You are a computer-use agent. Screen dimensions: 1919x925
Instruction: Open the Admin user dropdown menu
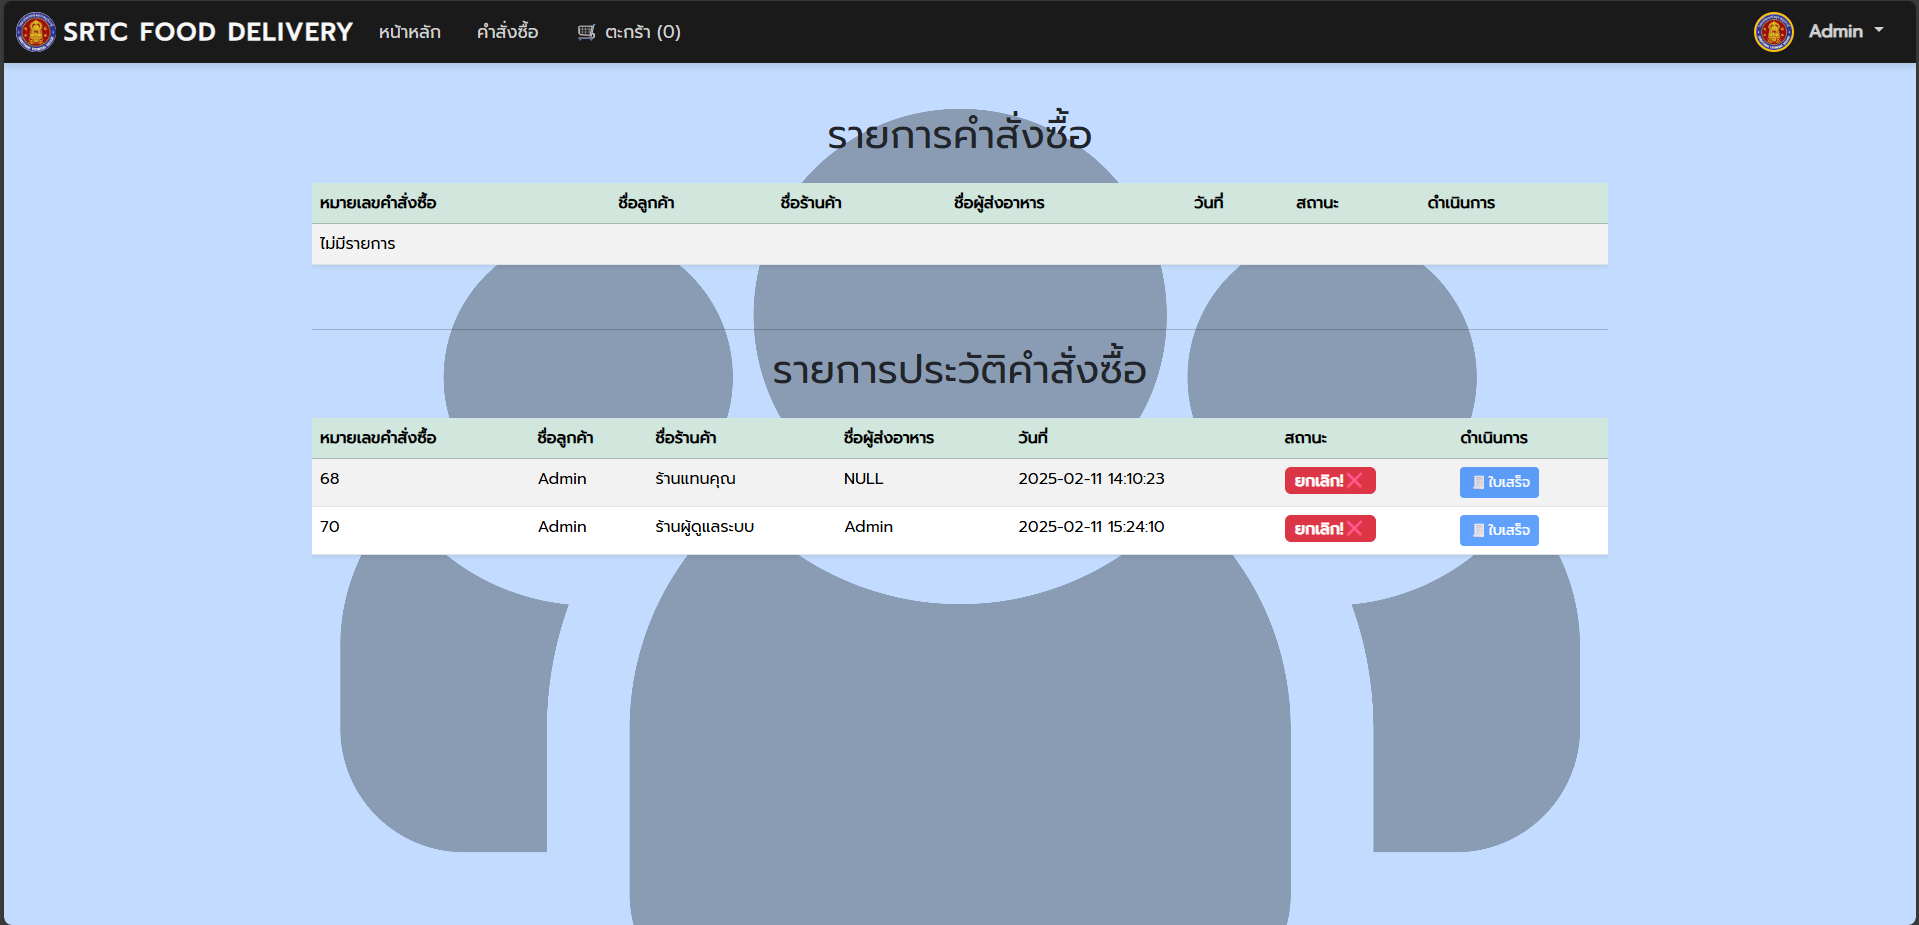(1835, 32)
